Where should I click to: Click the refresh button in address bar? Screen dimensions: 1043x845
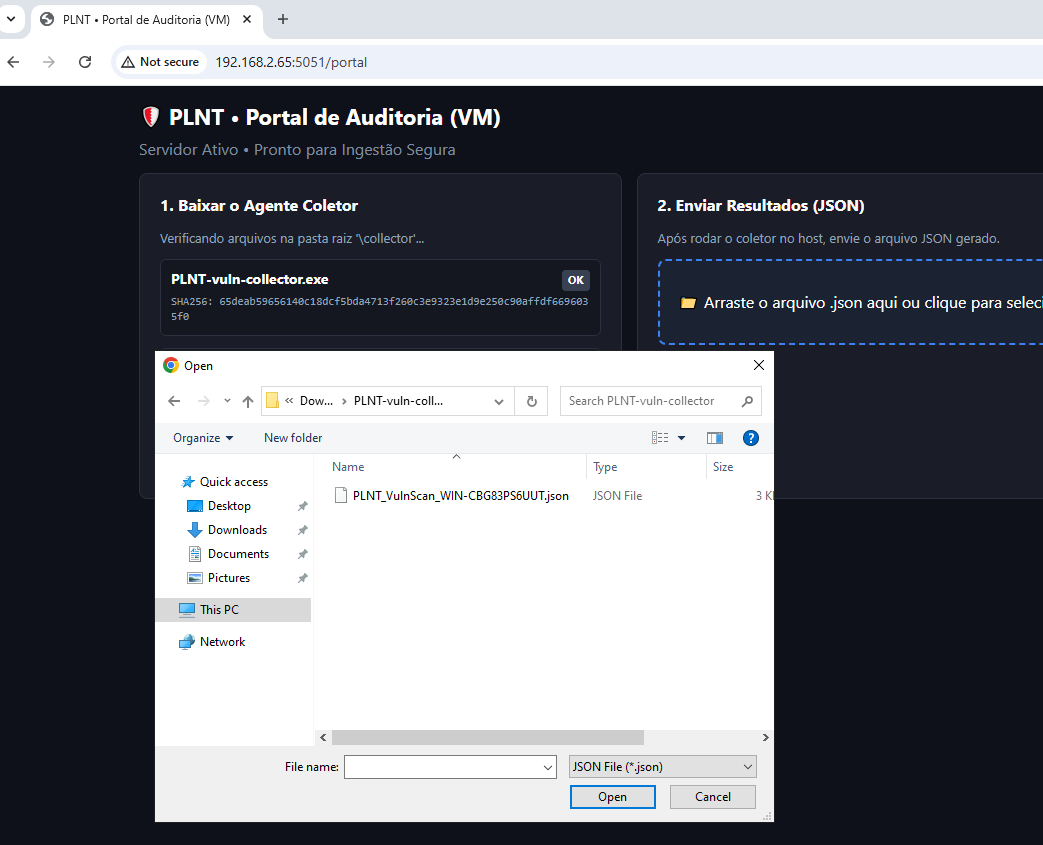[x=531, y=401]
